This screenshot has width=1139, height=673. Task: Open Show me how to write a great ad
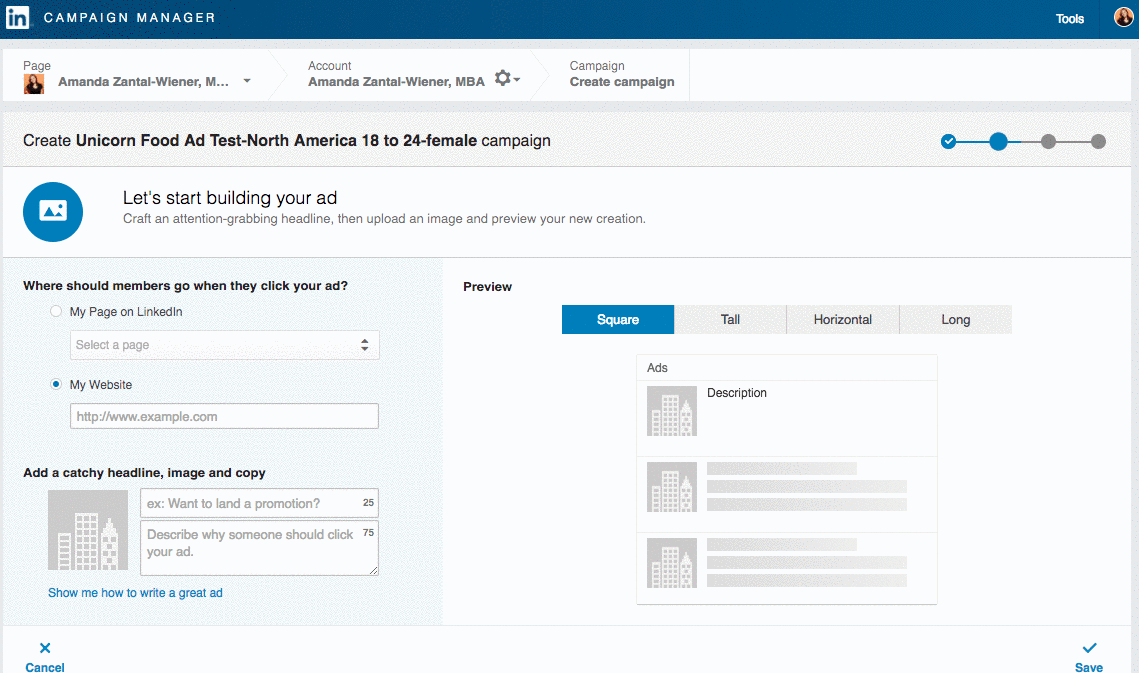coord(135,593)
